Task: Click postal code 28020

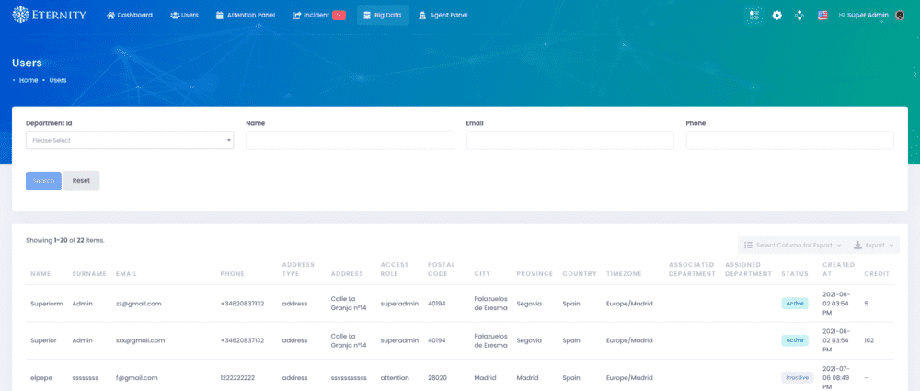Action: 437,378
